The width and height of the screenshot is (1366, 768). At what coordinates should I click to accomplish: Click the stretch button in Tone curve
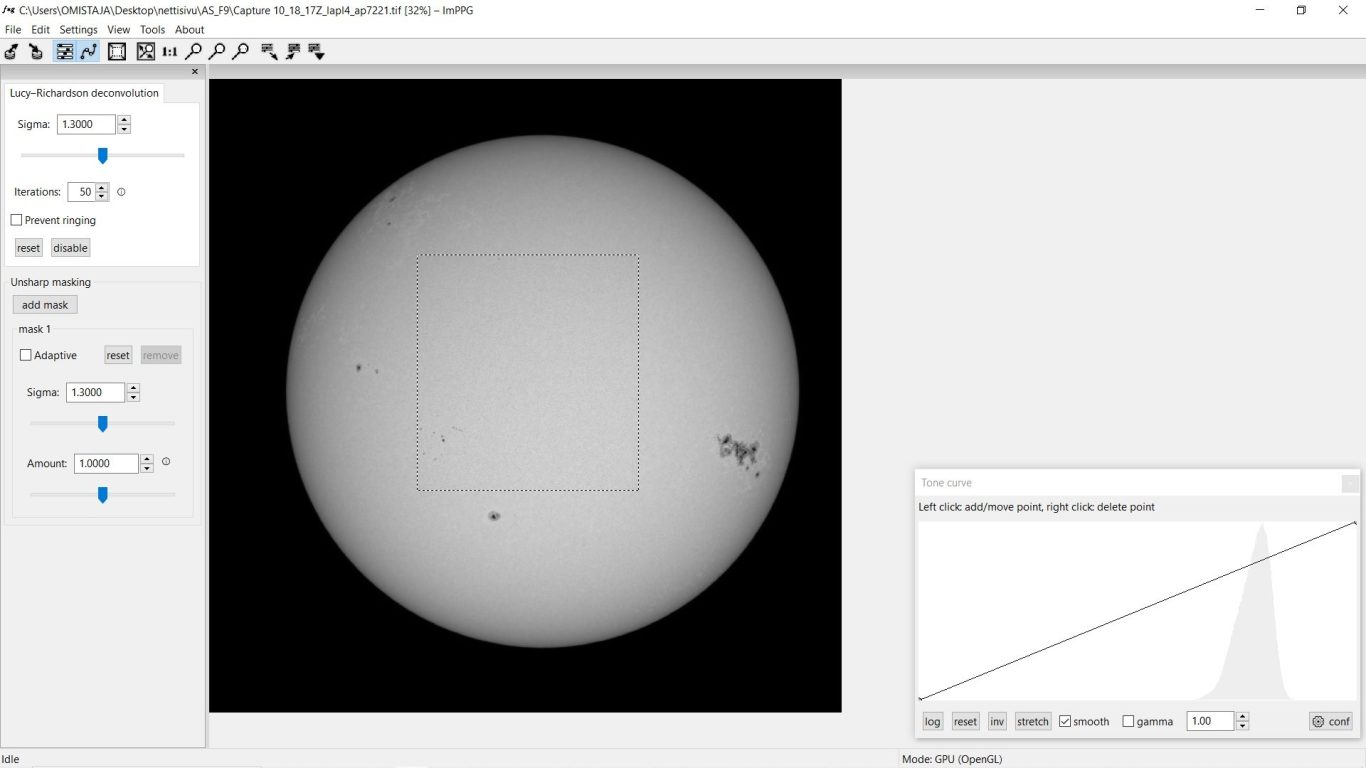click(1033, 721)
